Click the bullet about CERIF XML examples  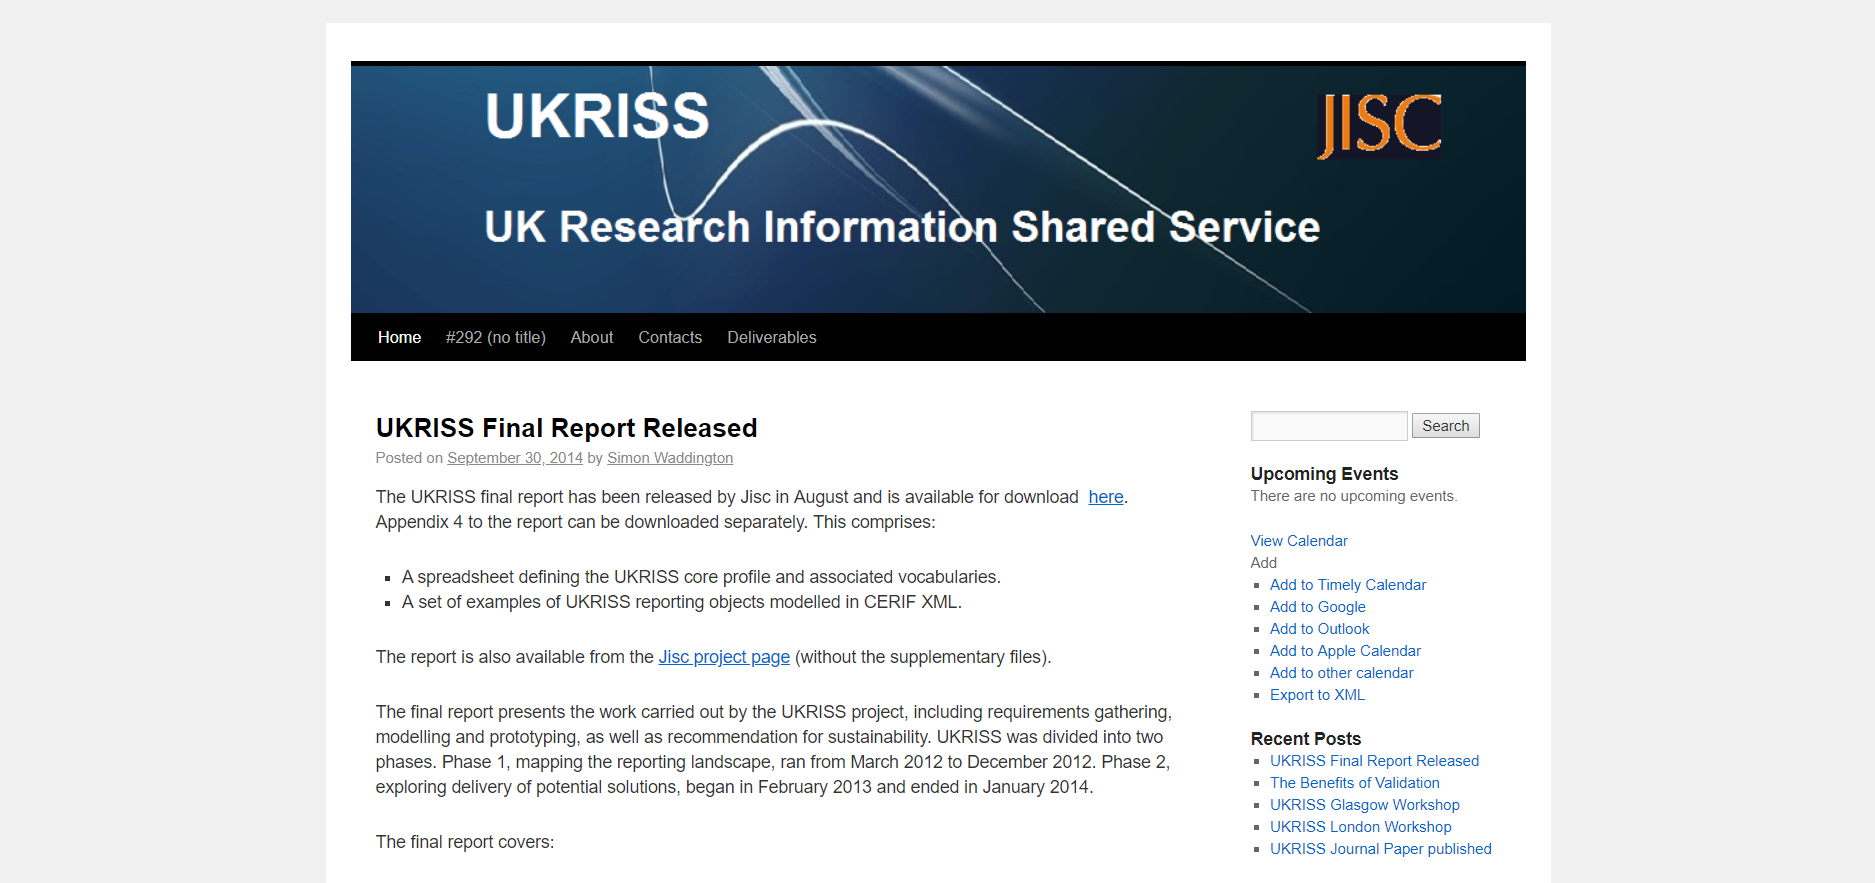click(x=682, y=602)
